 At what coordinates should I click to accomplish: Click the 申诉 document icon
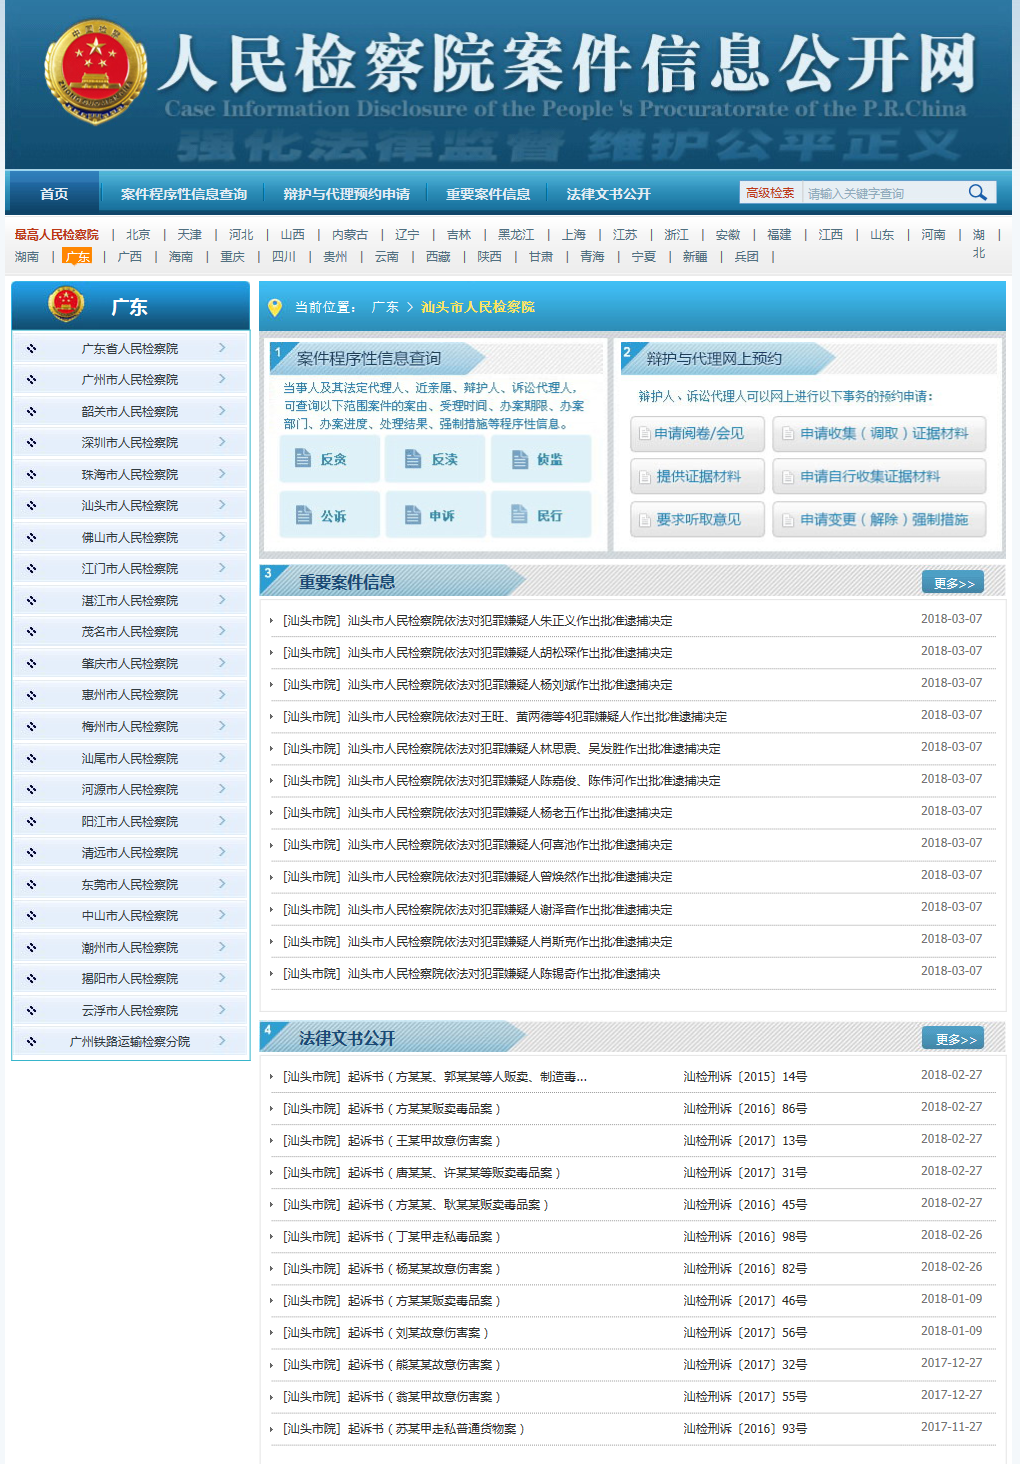tap(412, 515)
